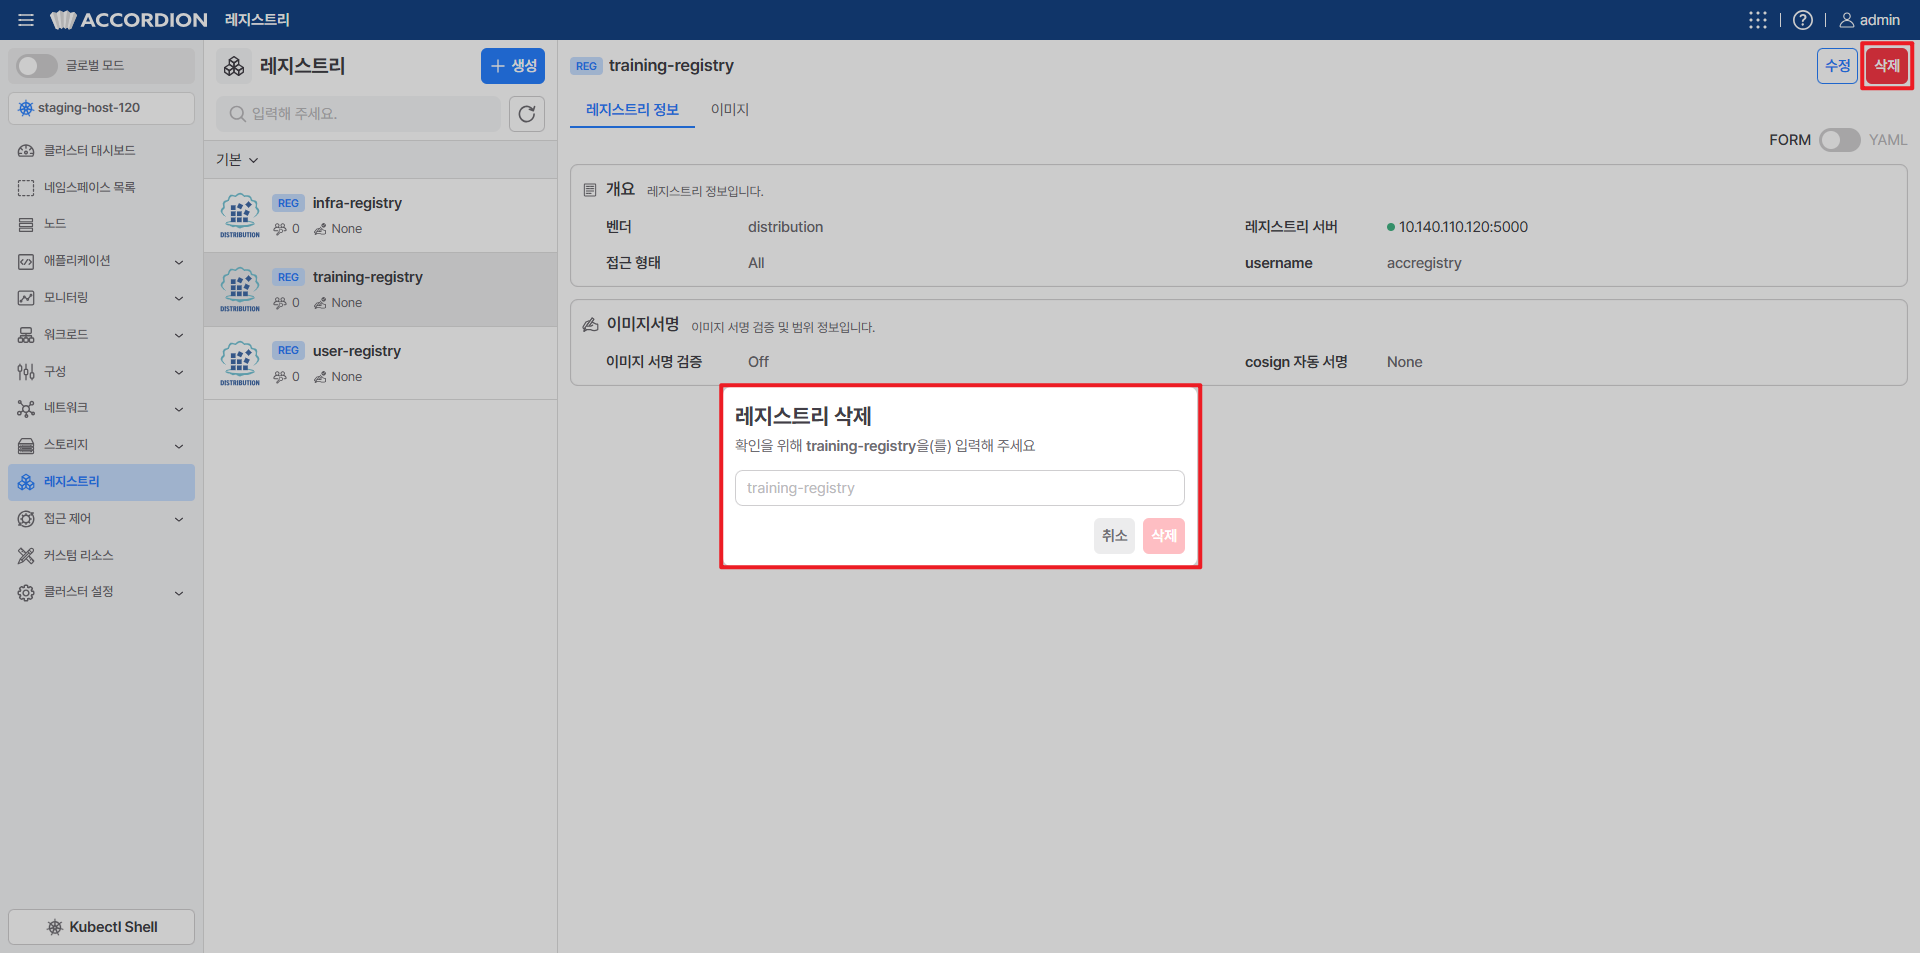Screen dimensions: 1920x953
Task: Open the help question mark icon
Action: pos(1802,20)
